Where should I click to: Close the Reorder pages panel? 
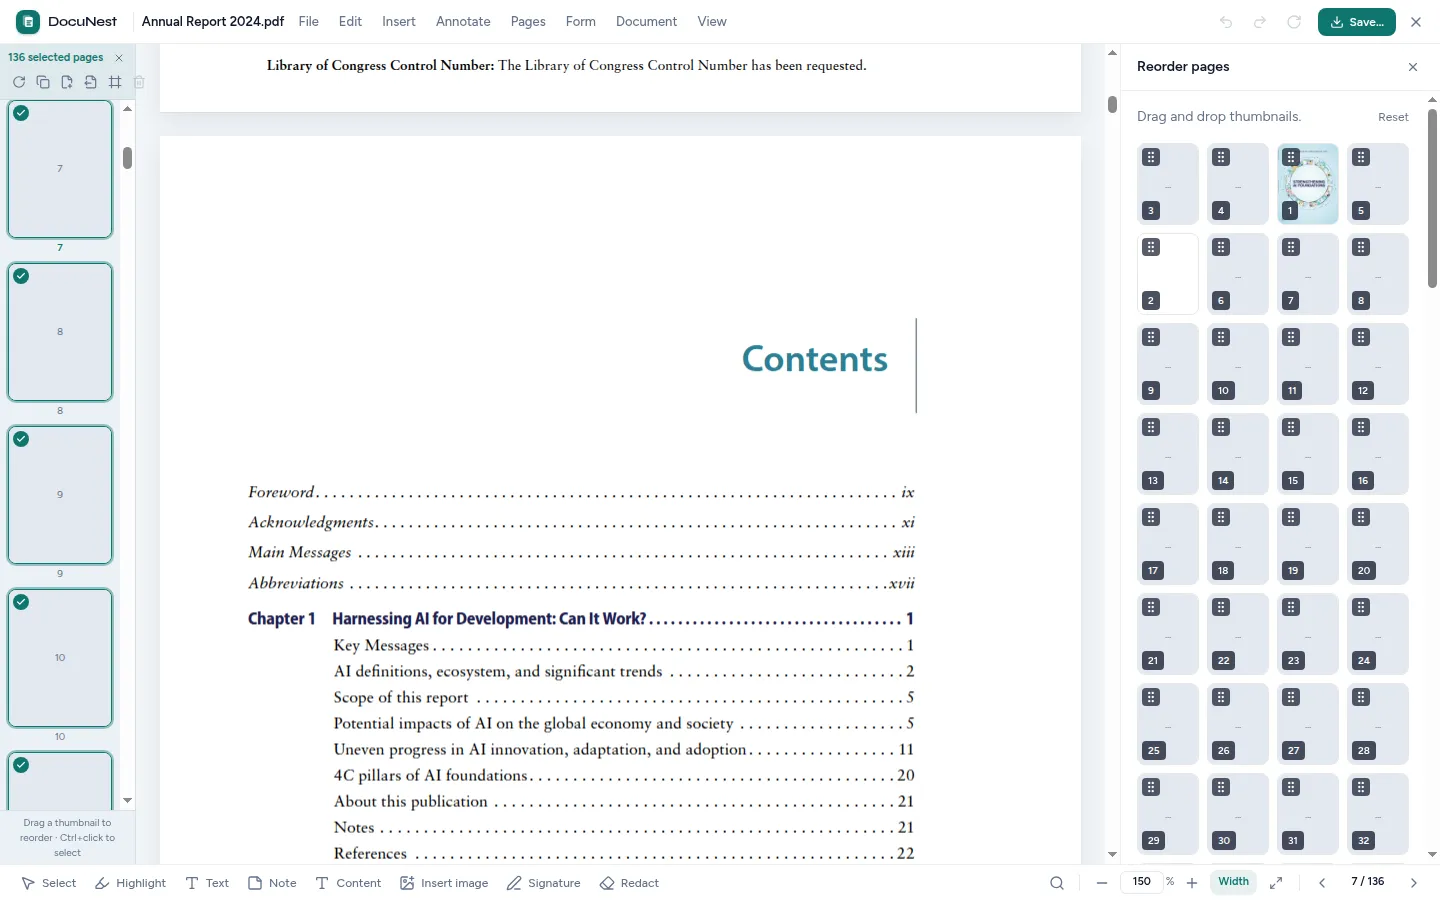(1413, 67)
